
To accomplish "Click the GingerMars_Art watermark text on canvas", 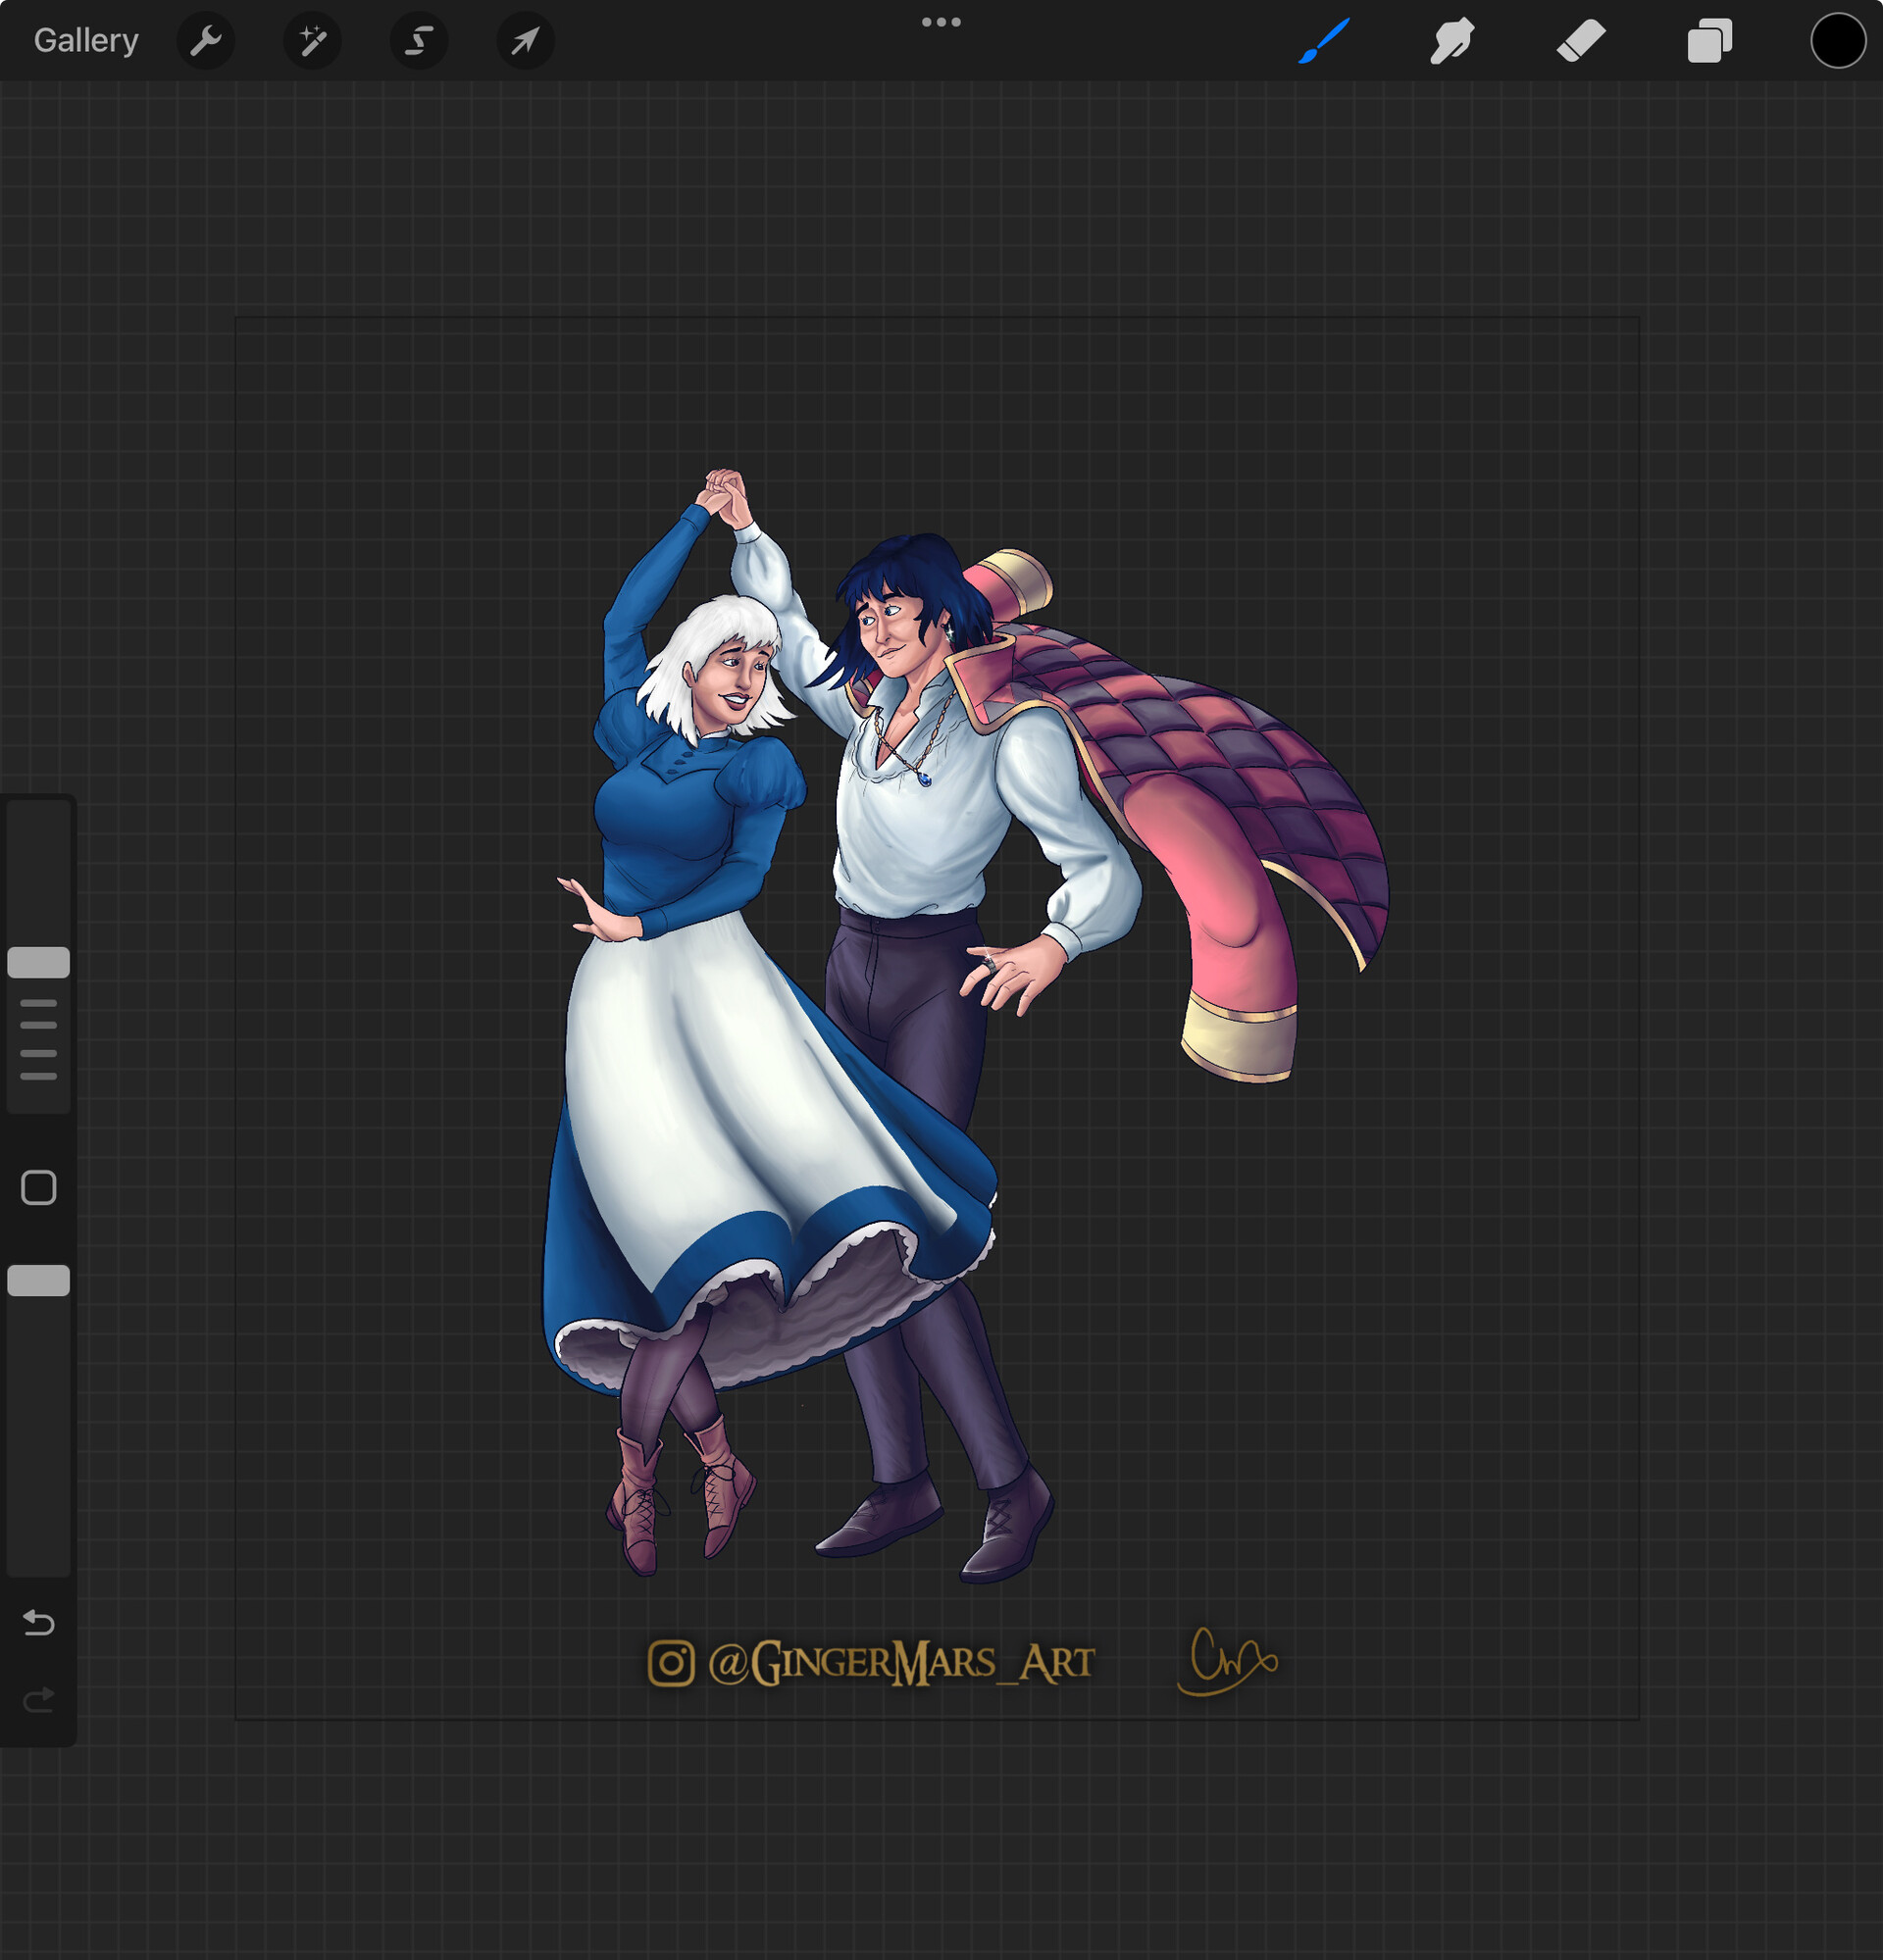I will 901,1663.
